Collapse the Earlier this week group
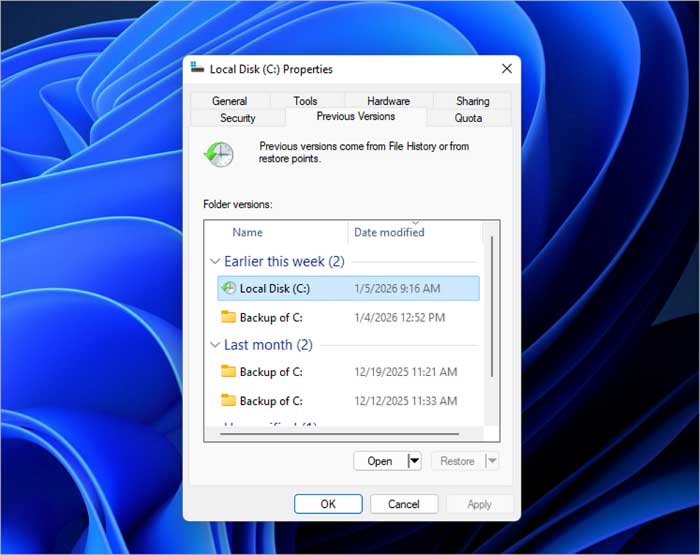This screenshot has width=700, height=555. (214, 262)
